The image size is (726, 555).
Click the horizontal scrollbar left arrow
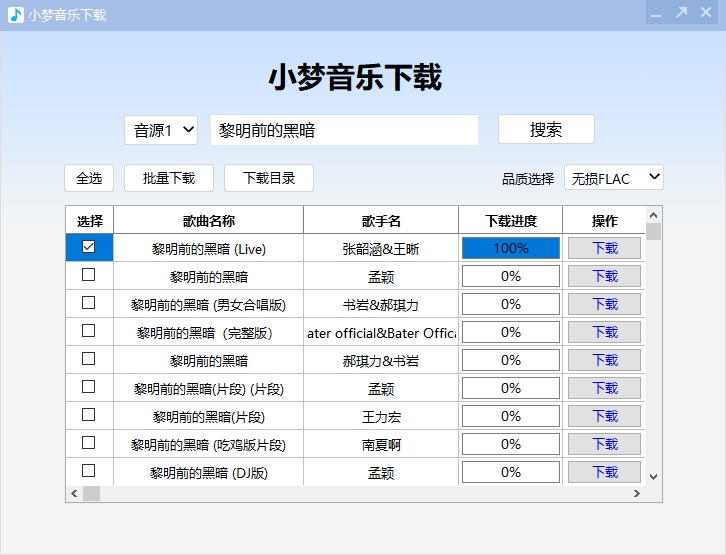74,493
